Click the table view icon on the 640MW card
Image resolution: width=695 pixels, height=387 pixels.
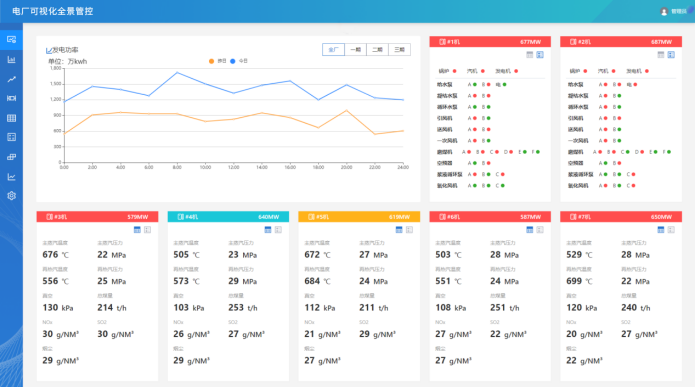coord(268,230)
